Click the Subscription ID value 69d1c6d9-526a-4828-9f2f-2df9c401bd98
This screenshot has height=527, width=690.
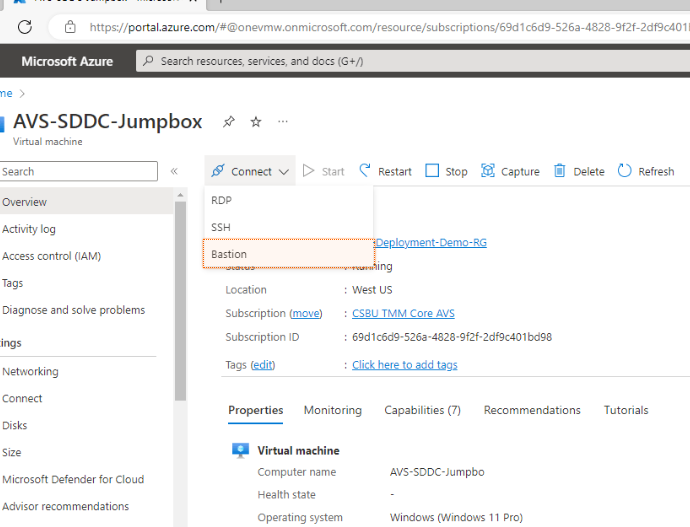[452, 337]
